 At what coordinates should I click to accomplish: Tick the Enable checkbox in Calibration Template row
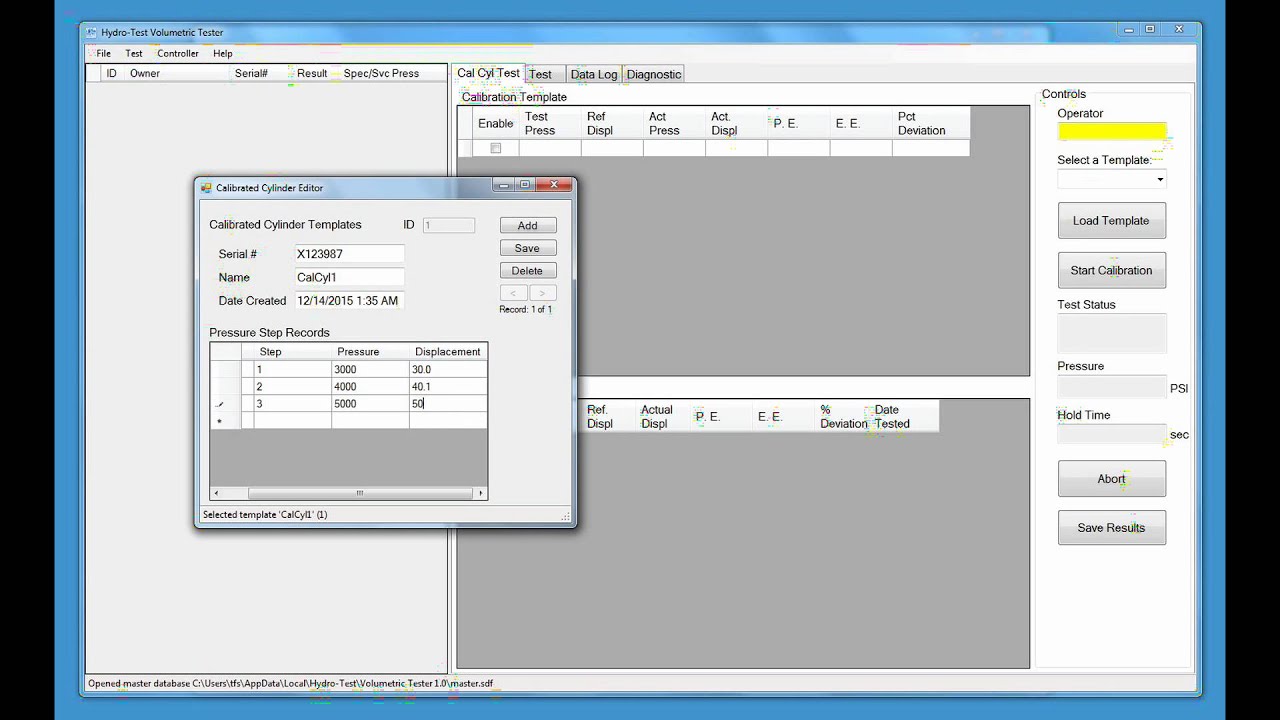coord(495,148)
